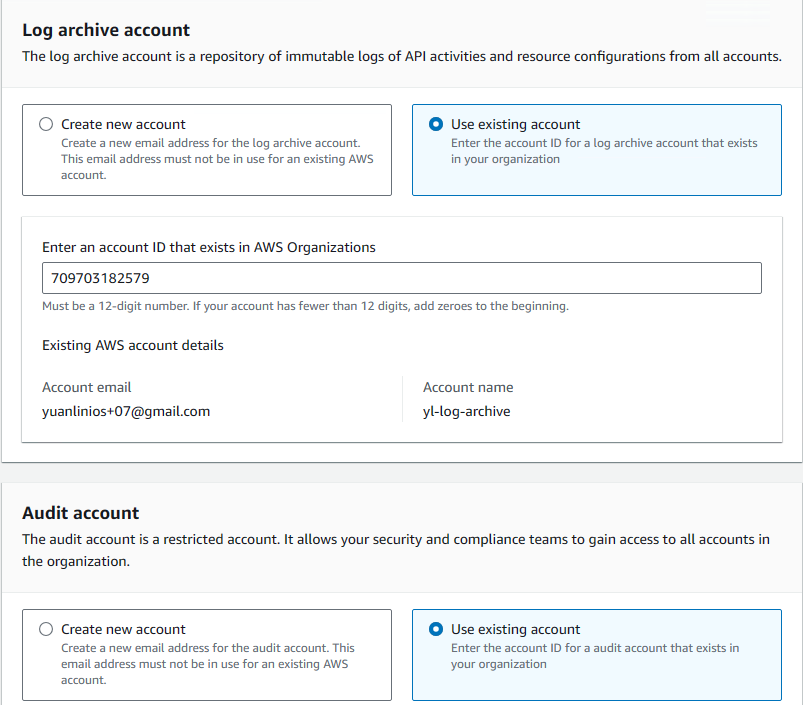Image resolution: width=803 pixels, height=705 pixels.
Task: Click the Account email label
Action: [87, 388]
